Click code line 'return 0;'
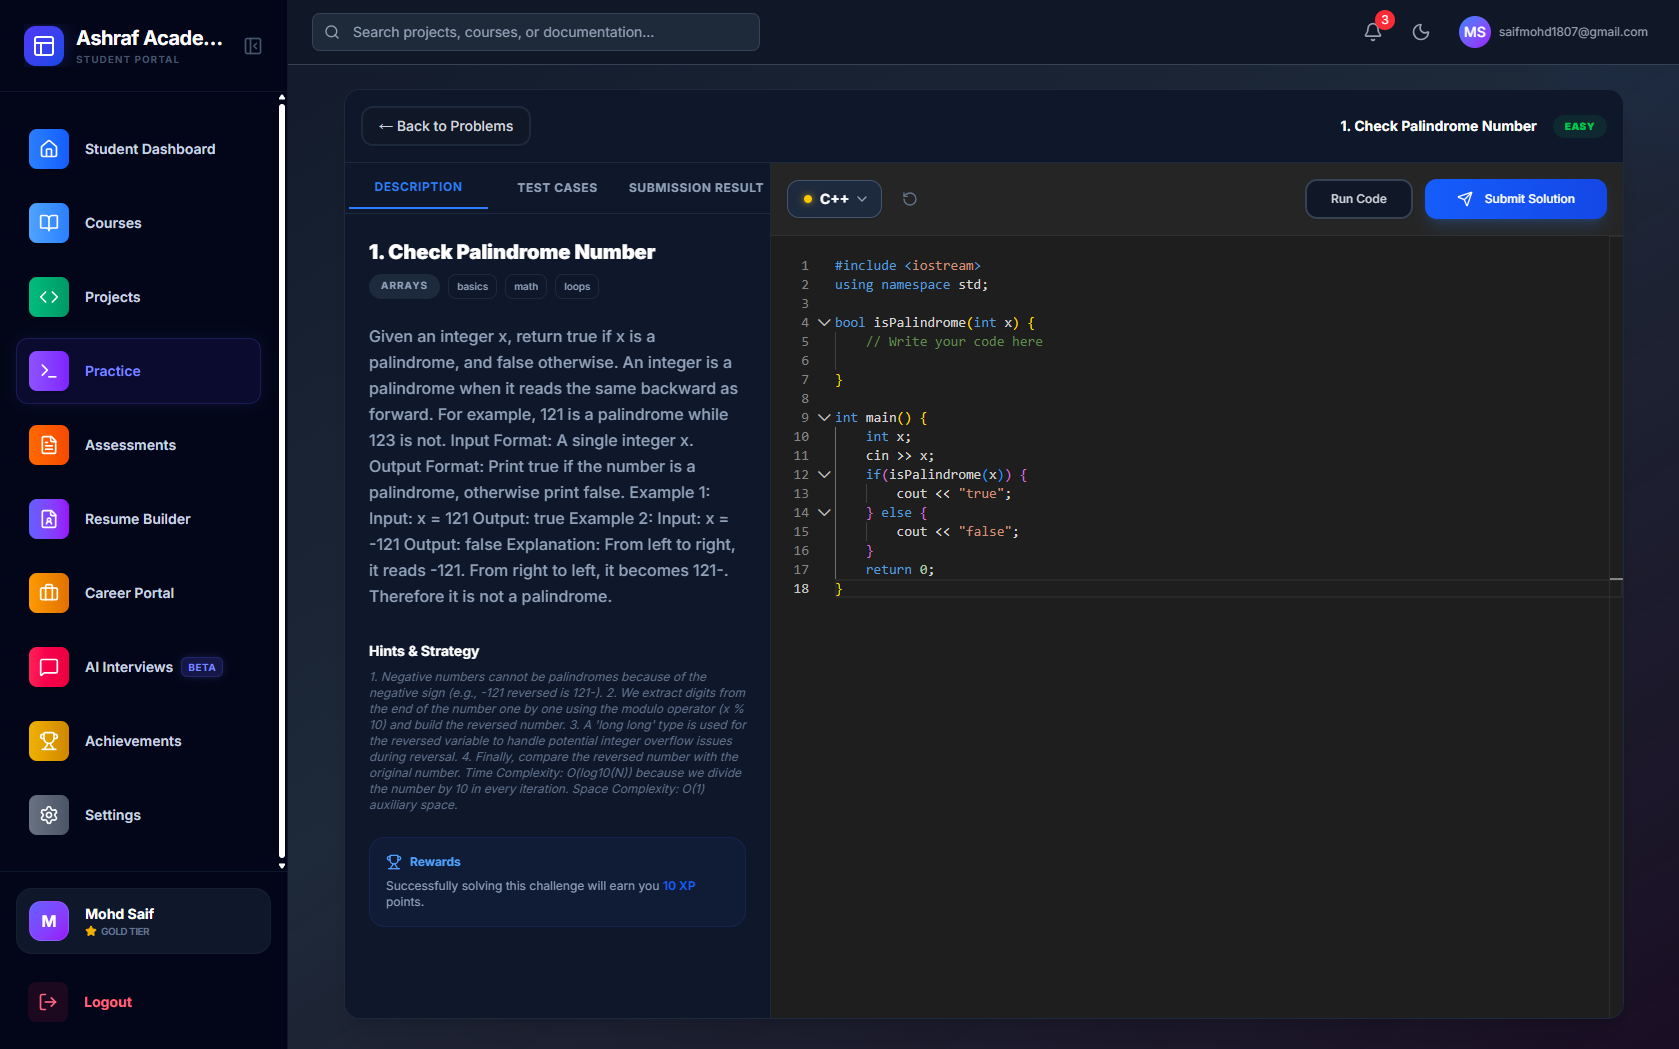This screenshot has height=1049, width=1679. (x=900, y=569)
